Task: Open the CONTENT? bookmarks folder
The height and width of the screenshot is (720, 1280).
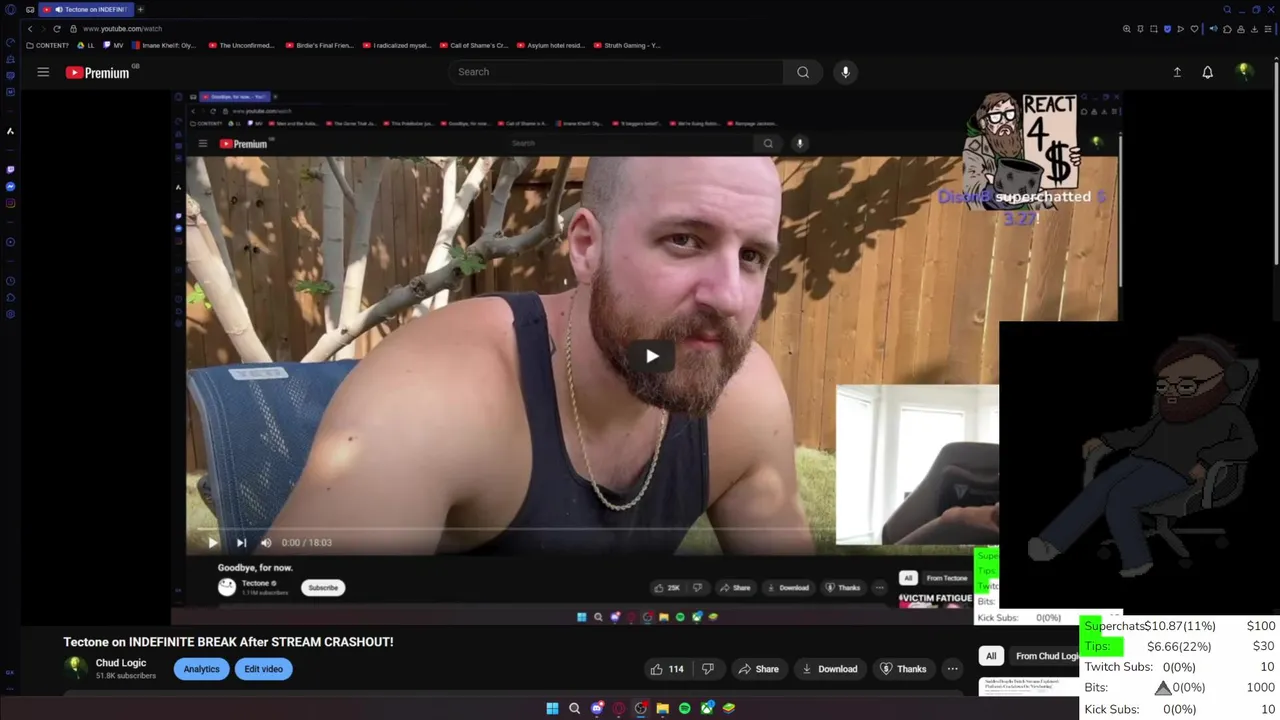Action: pos(48,45)
